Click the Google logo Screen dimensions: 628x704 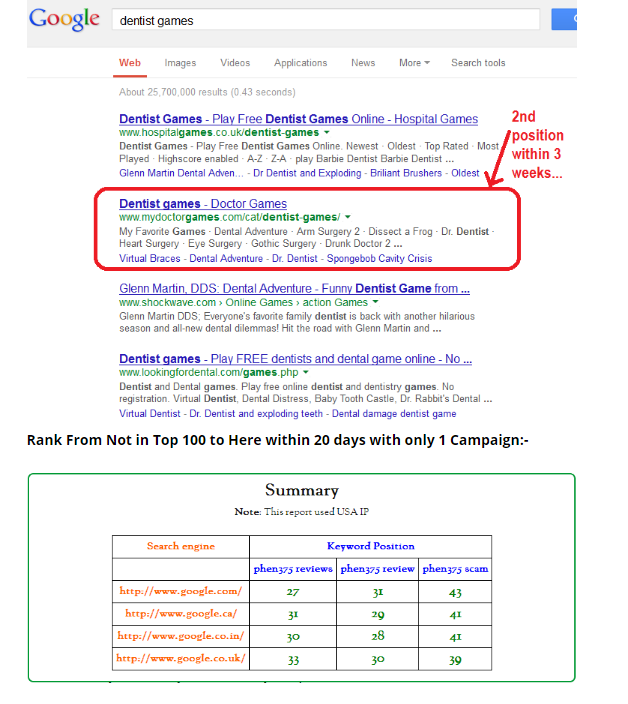[x=64, y=19]
